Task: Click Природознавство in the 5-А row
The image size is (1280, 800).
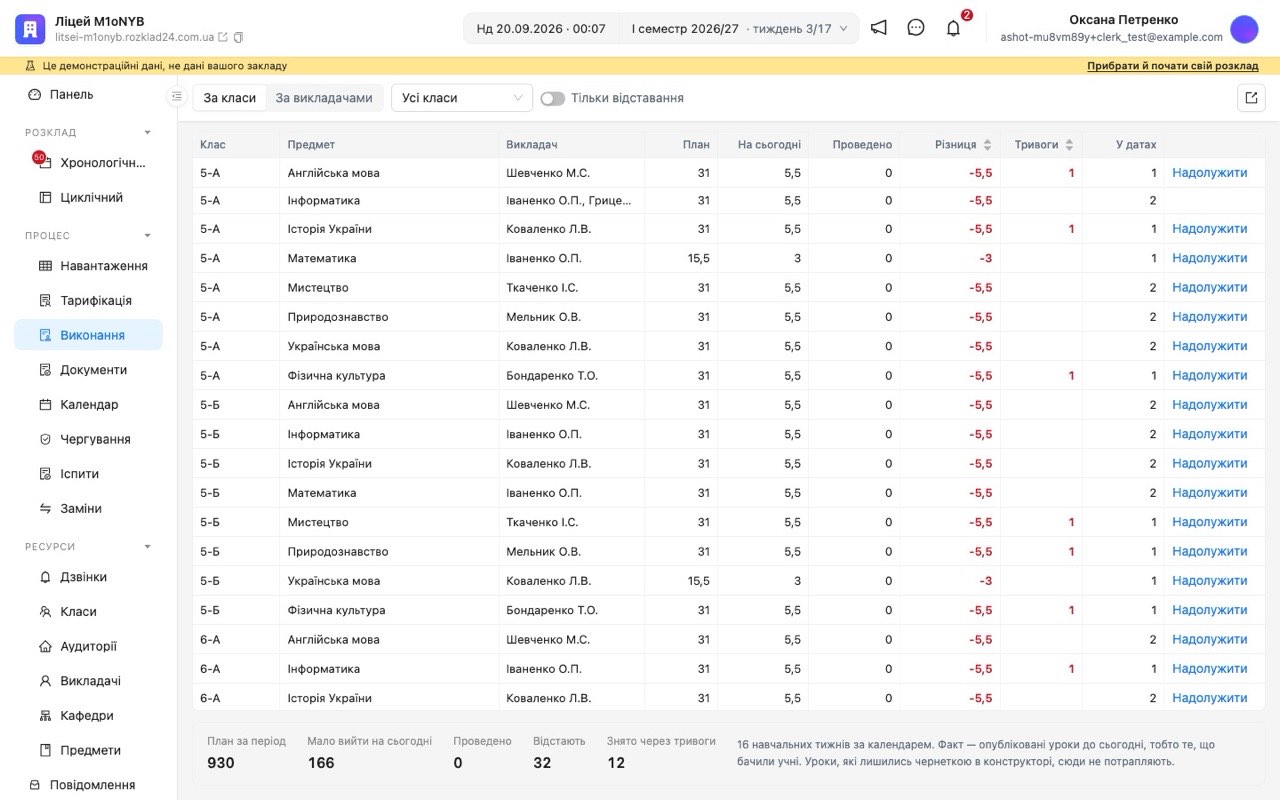Action: (x=338, y=317)
